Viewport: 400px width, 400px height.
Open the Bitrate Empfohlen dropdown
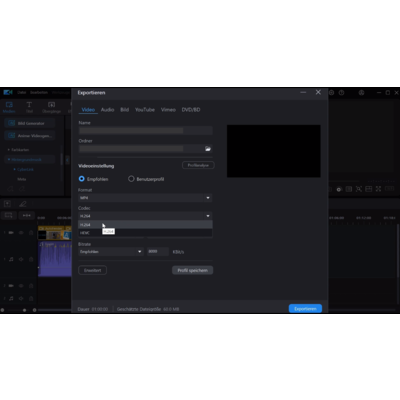[111, 252]
